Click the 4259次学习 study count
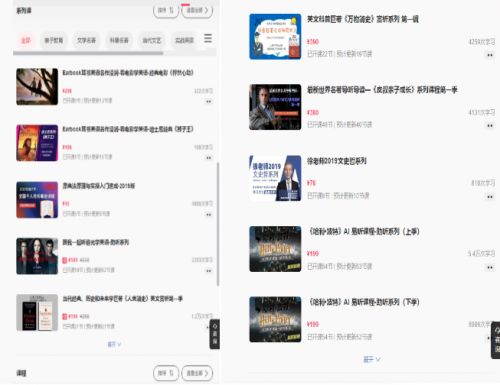 pos(482,42)
